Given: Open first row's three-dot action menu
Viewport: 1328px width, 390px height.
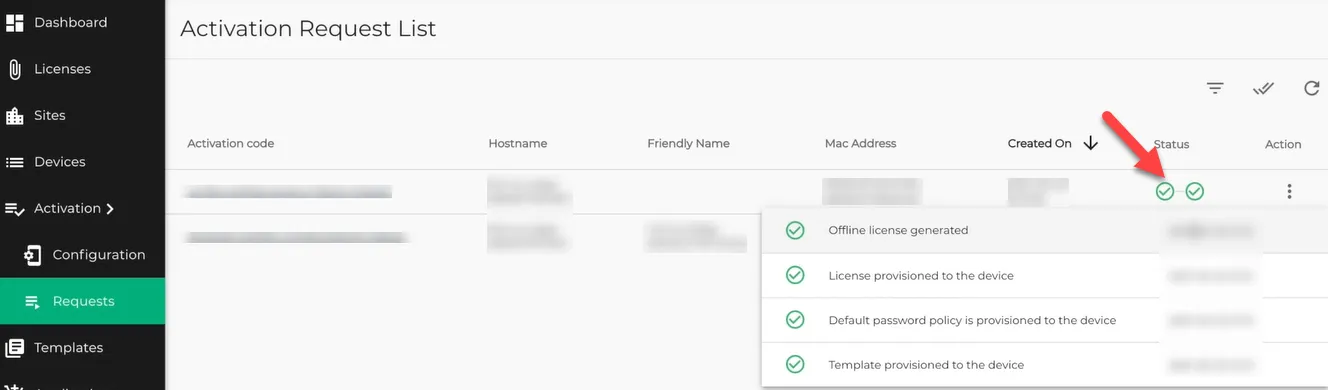Looking at the screenshot, I should pyautogui.click(x=1290, y=191).
